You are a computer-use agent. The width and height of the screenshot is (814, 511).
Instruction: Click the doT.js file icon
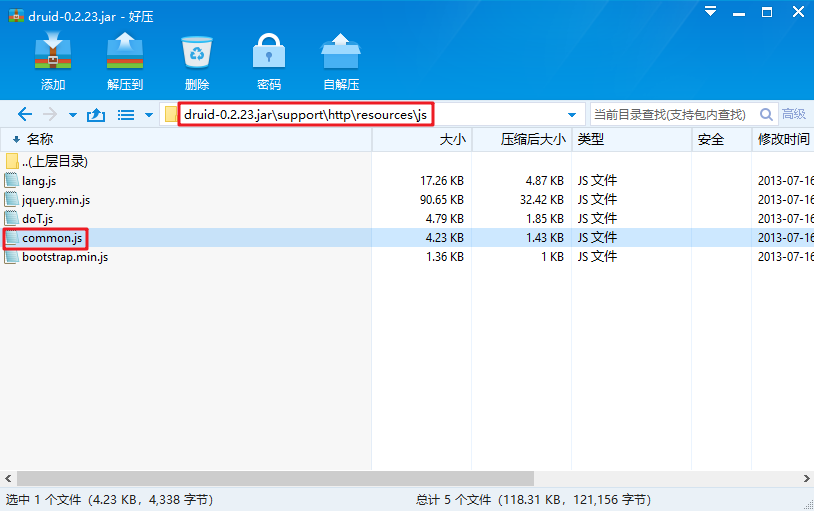pos(11,218)
